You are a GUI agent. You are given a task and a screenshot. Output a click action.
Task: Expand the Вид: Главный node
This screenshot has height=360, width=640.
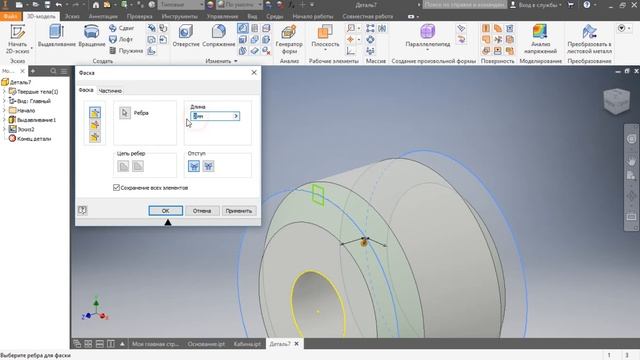[x=4, y=101]
